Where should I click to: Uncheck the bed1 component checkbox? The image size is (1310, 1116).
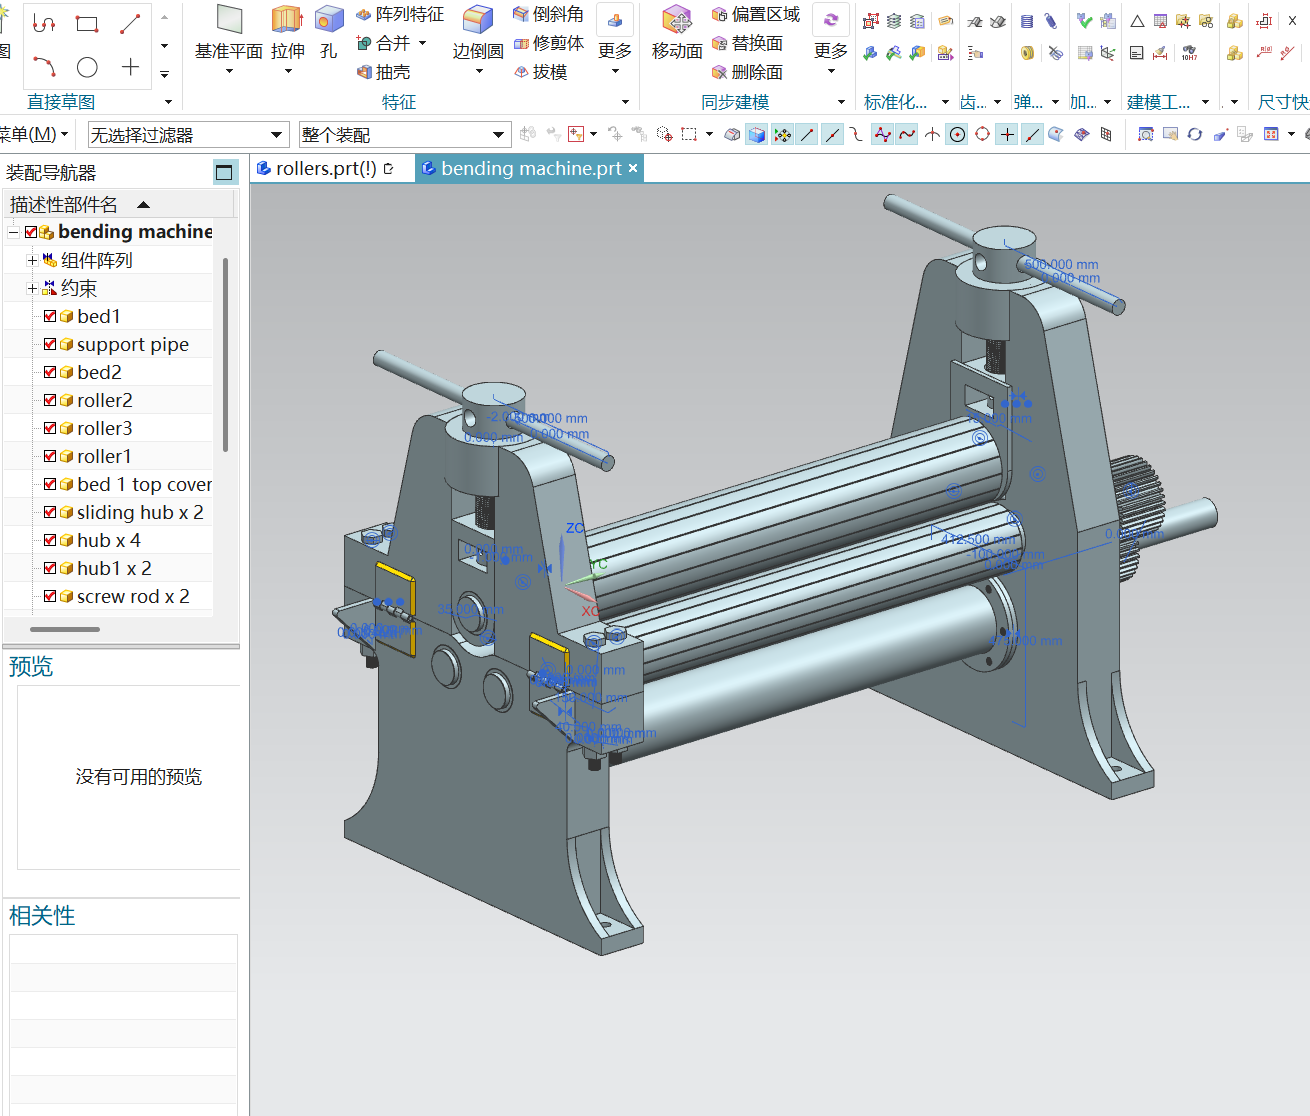point(50,316)
